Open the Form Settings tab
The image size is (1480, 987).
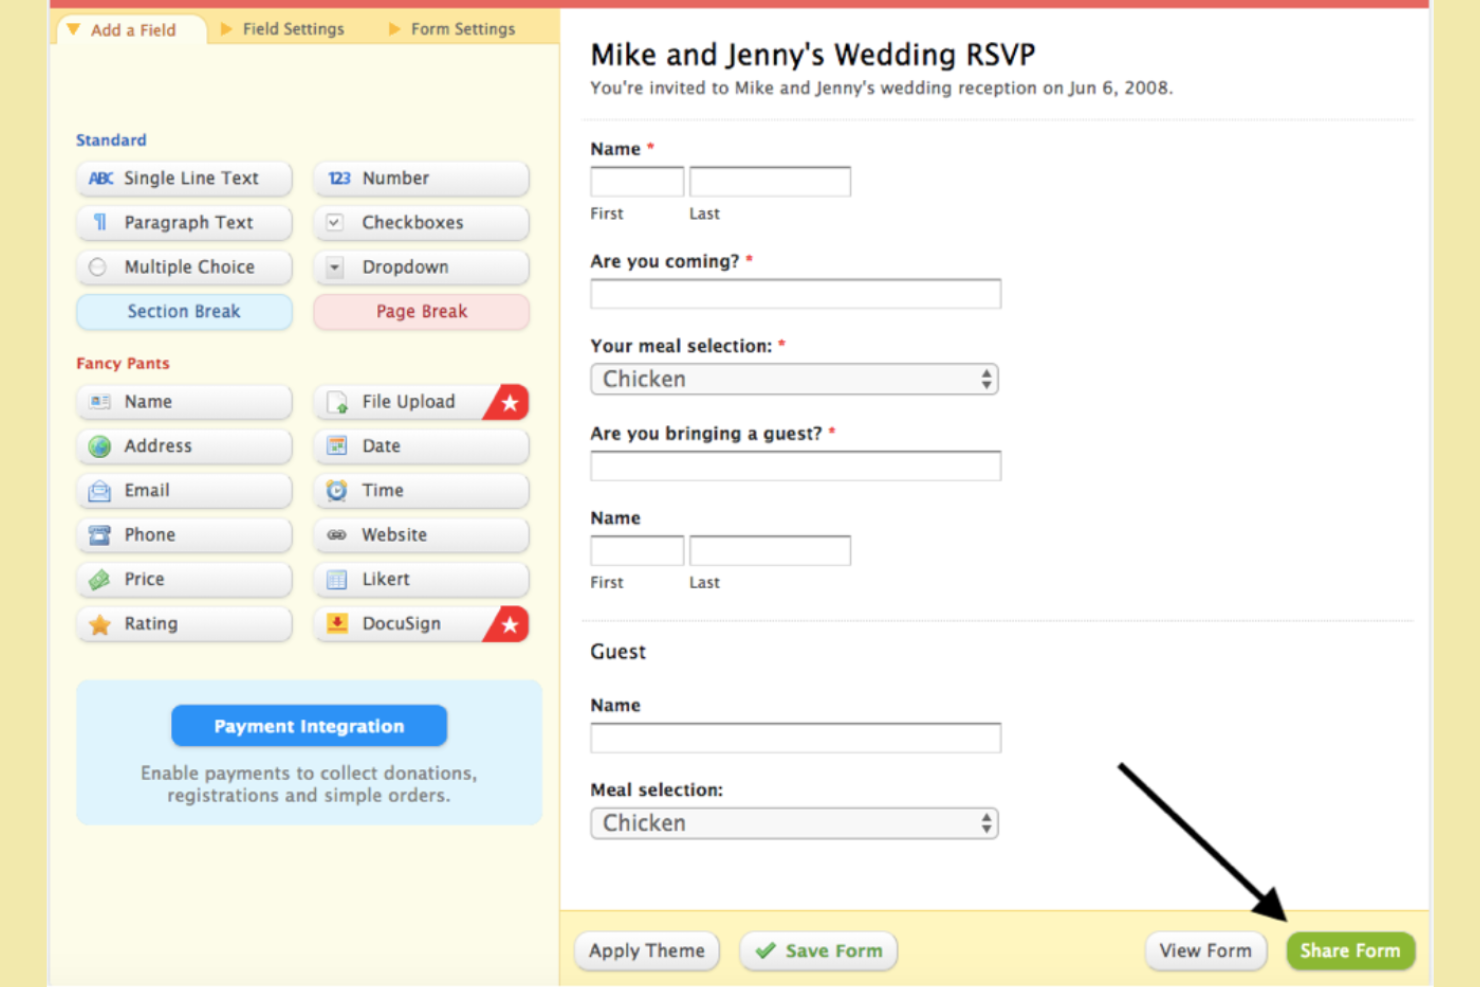(x=462, y=29)
